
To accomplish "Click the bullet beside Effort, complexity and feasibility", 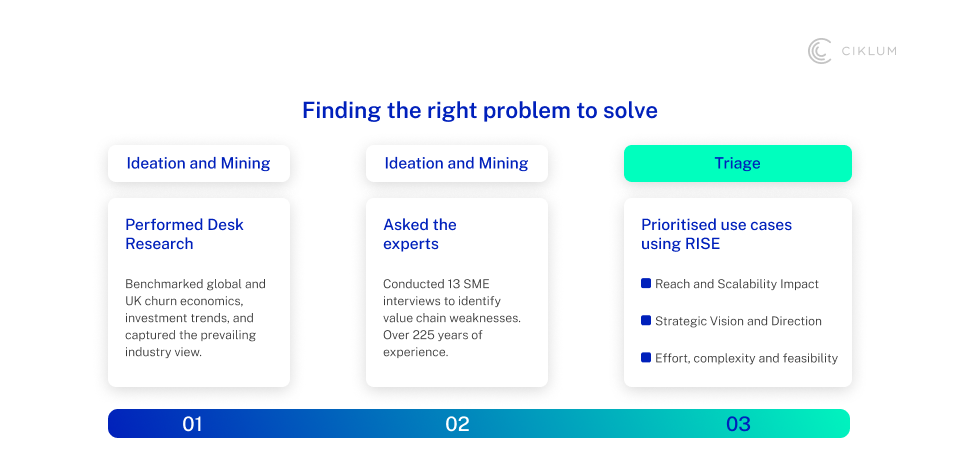I will [x=646, y=358].
